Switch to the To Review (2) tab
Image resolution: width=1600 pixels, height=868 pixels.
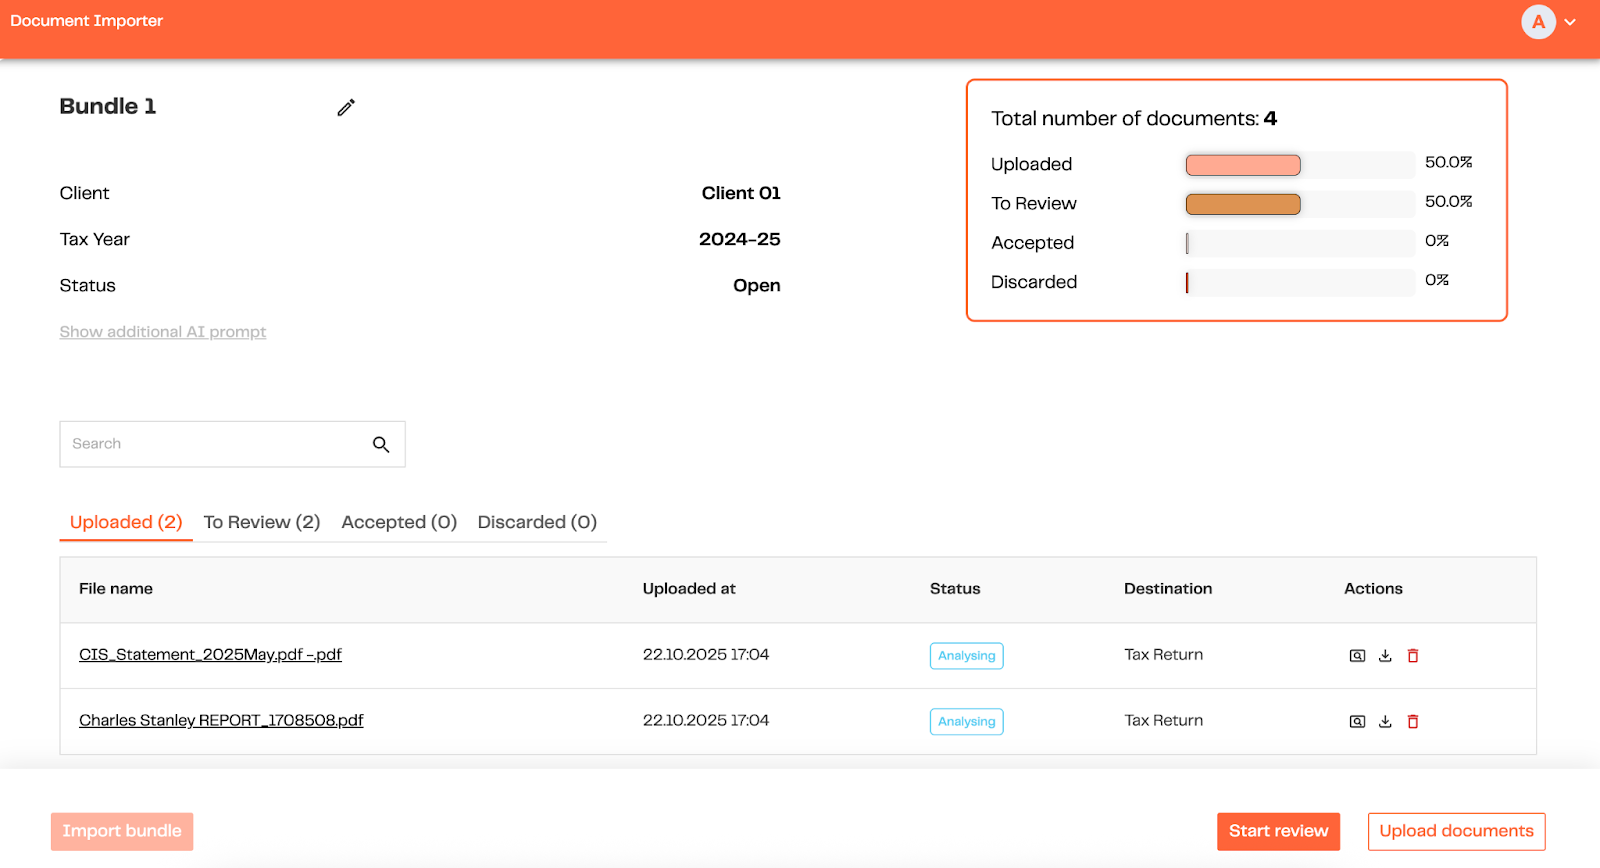[262, 522]
